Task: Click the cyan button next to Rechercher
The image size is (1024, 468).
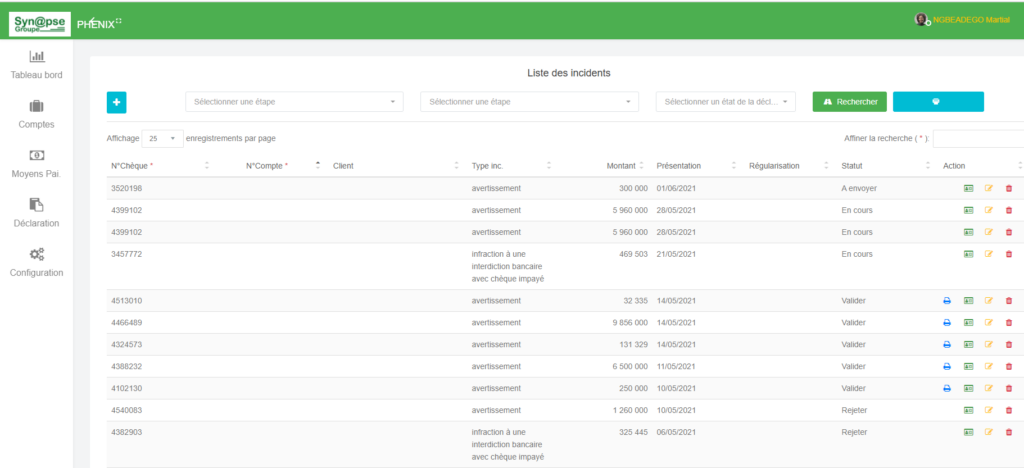Action: point(937,102)
